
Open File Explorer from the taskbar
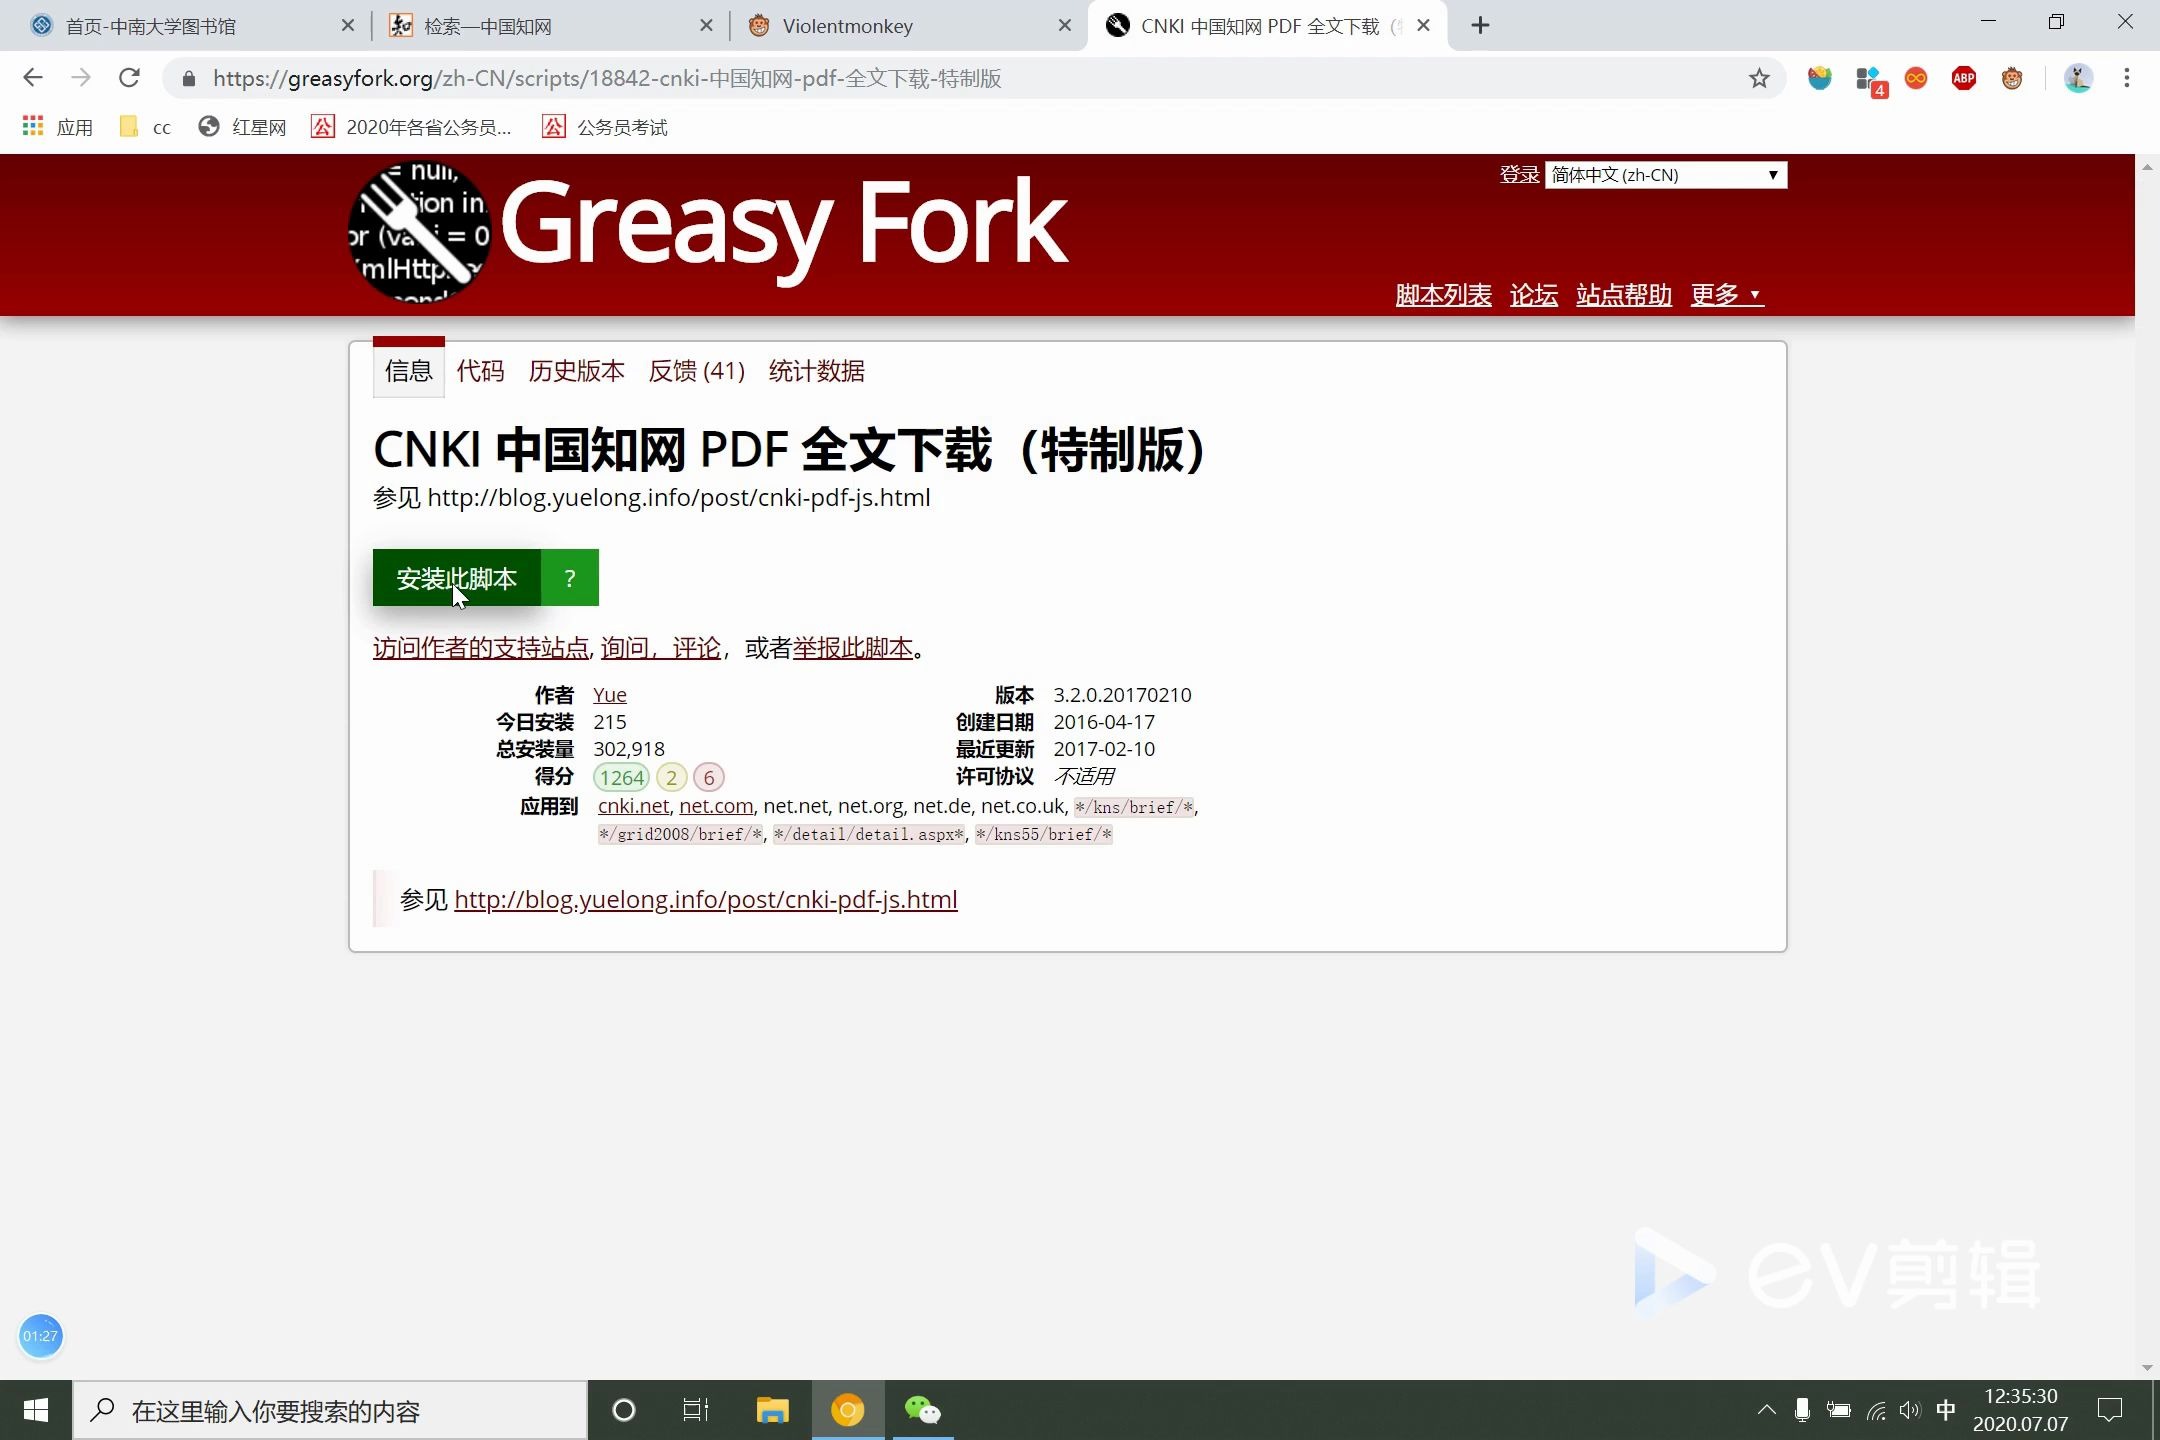(772, 1410)
